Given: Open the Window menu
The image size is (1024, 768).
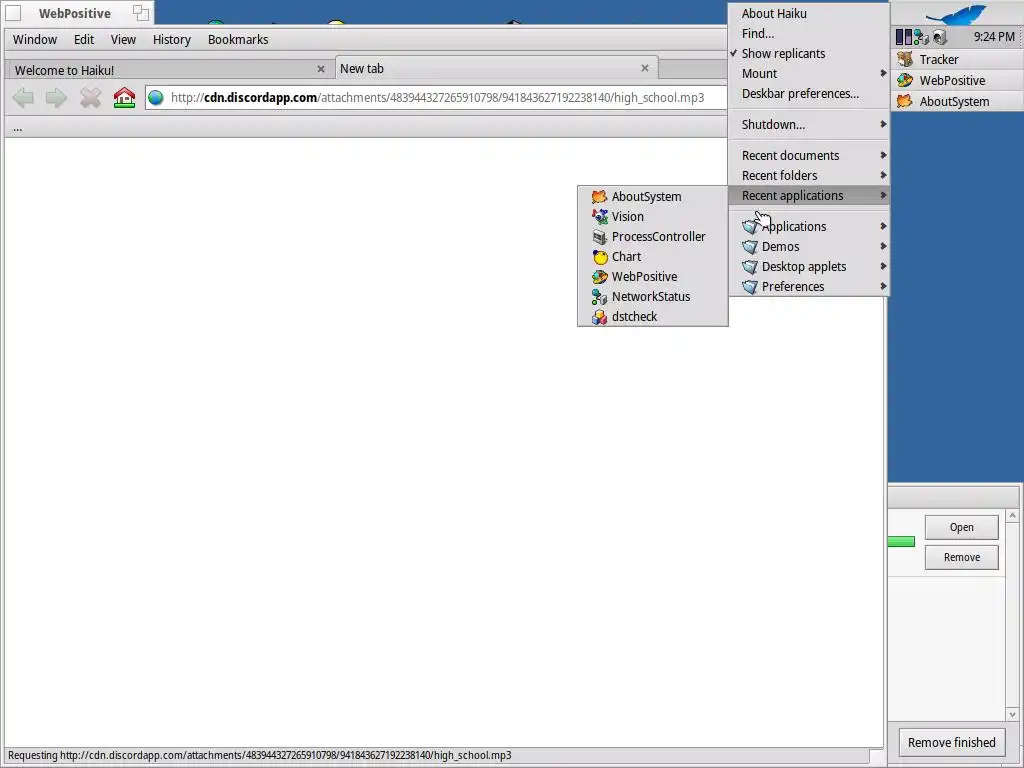Looking at the screenshot, I should [x=35, y=40].
